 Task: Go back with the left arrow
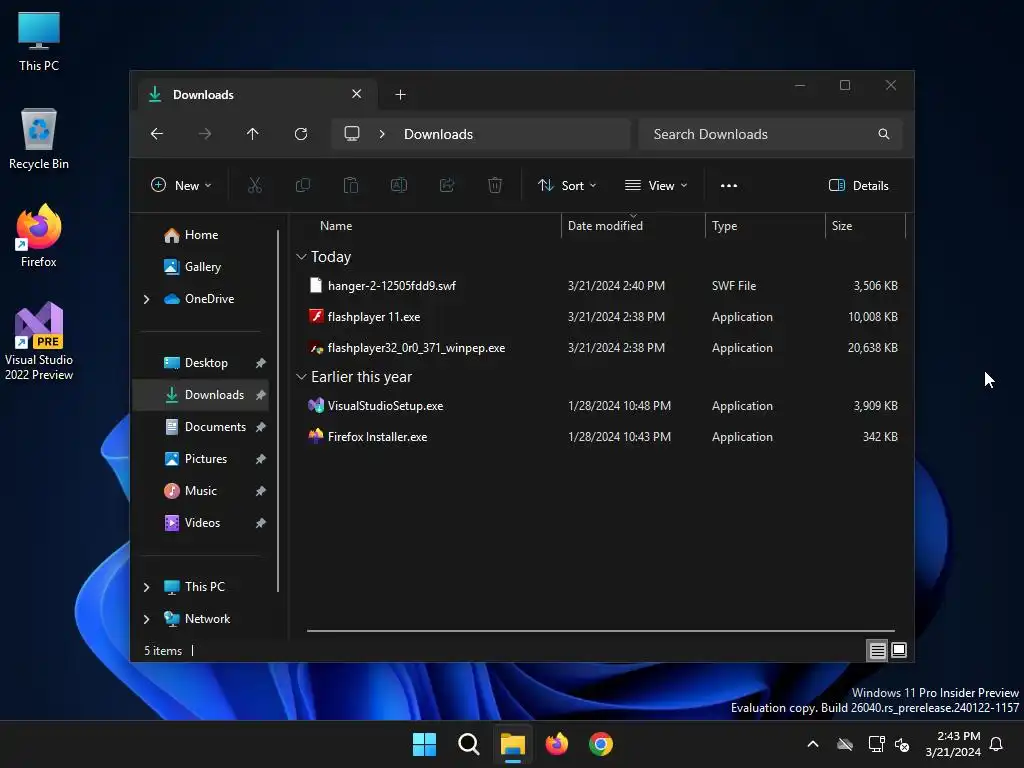157,134
